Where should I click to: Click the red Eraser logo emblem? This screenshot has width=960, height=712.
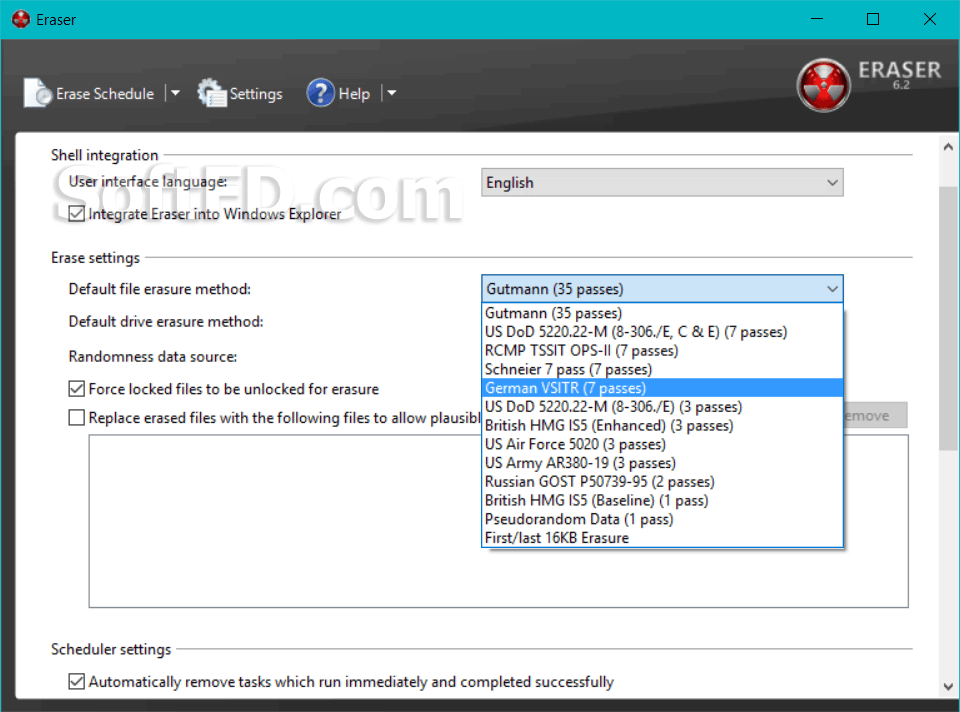click(823, 85)
